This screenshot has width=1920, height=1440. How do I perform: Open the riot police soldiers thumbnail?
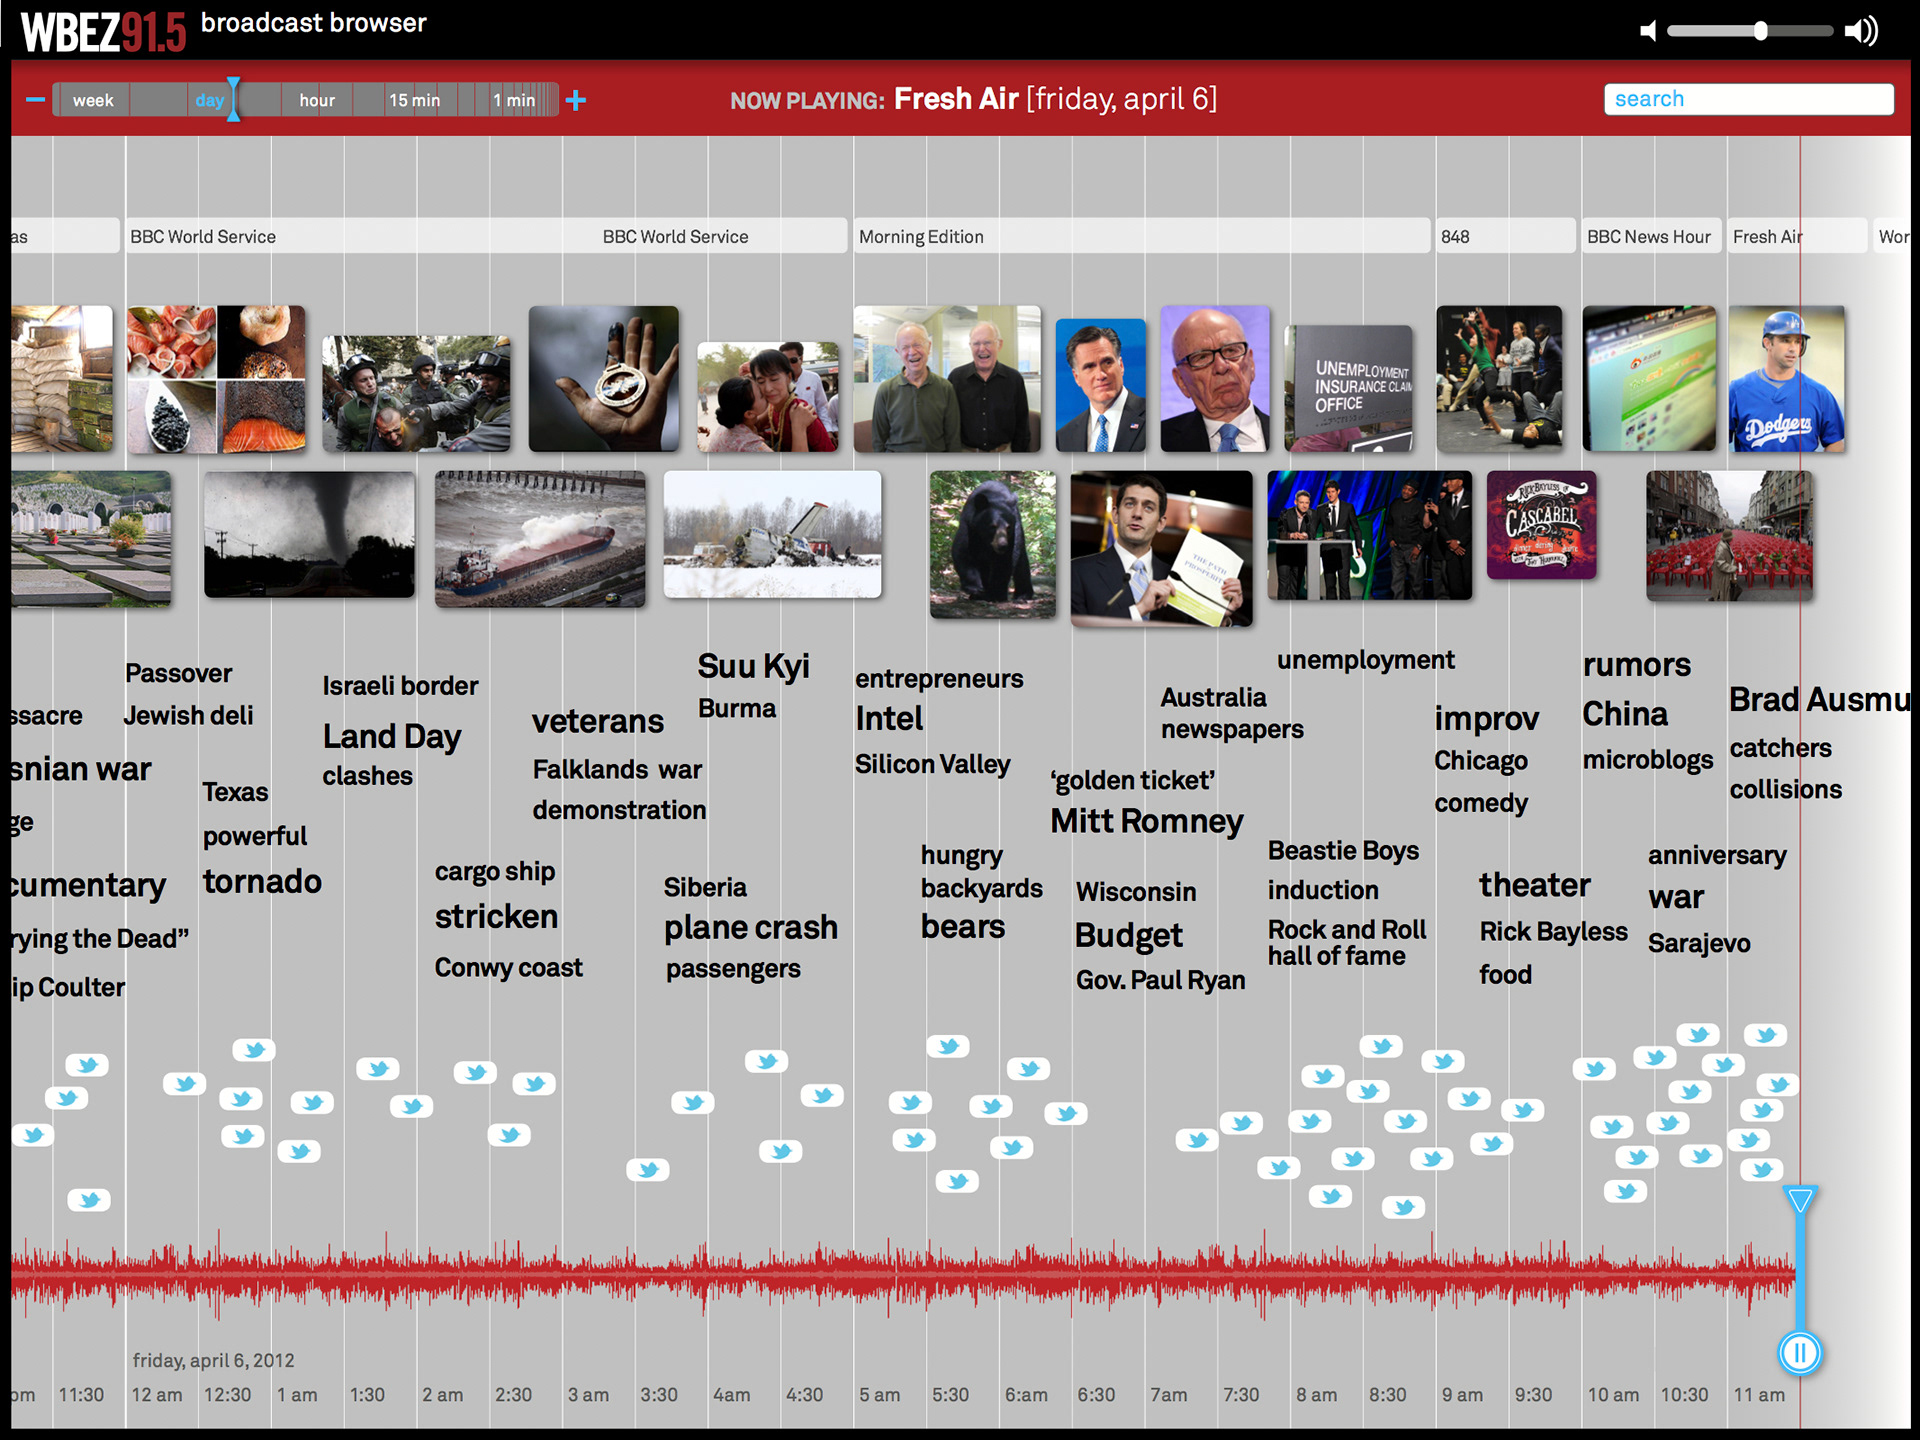416,394
